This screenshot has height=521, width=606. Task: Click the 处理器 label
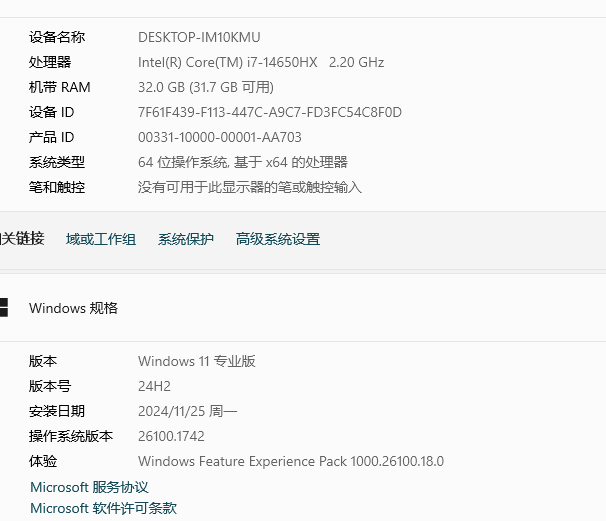tap(50, 62)
